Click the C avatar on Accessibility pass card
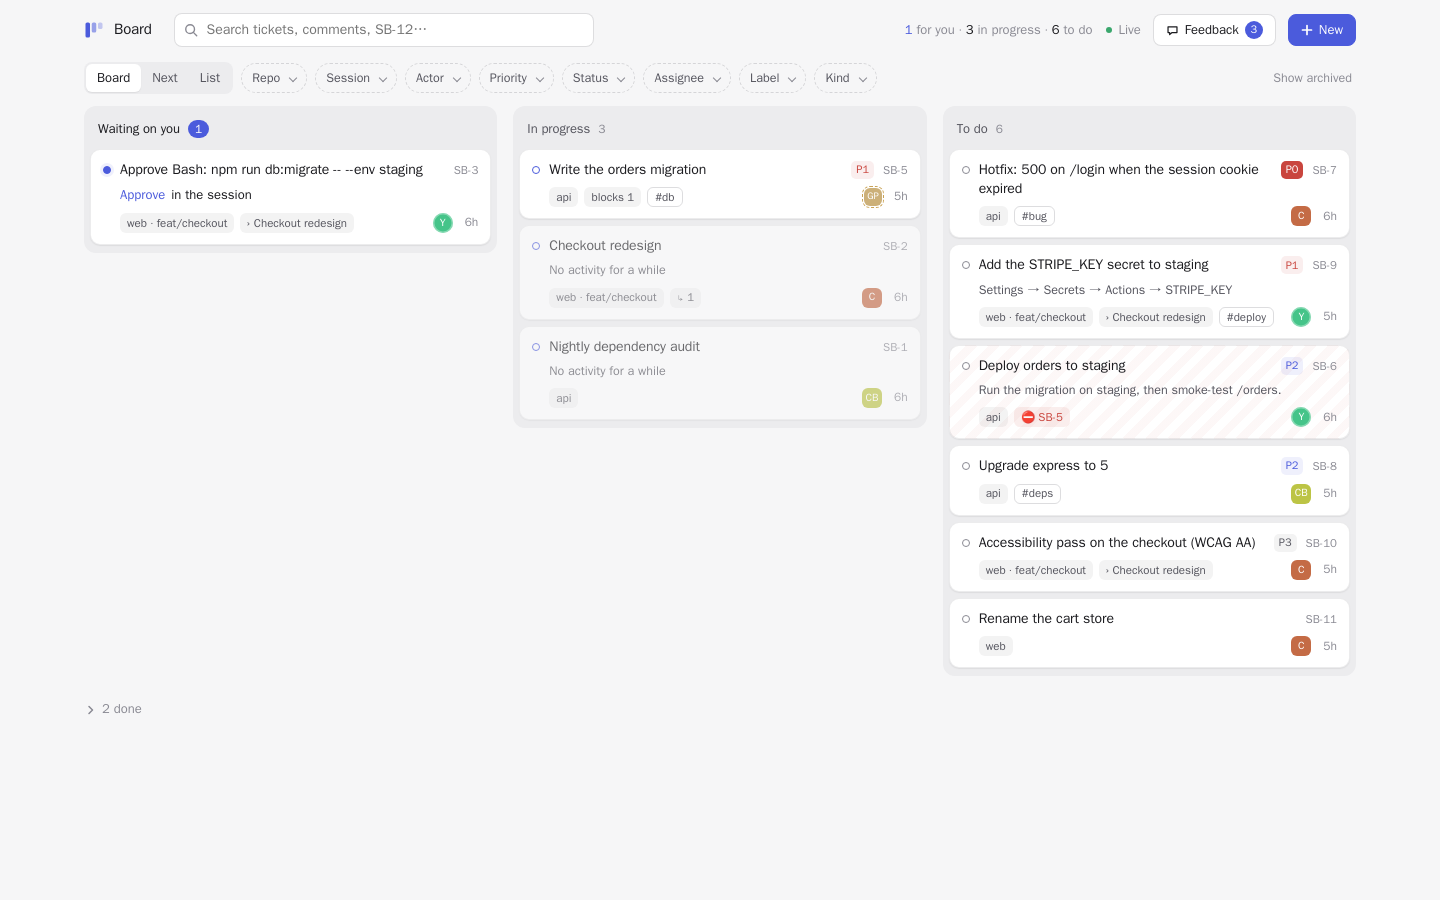1440x900 pixels. 1301,570
